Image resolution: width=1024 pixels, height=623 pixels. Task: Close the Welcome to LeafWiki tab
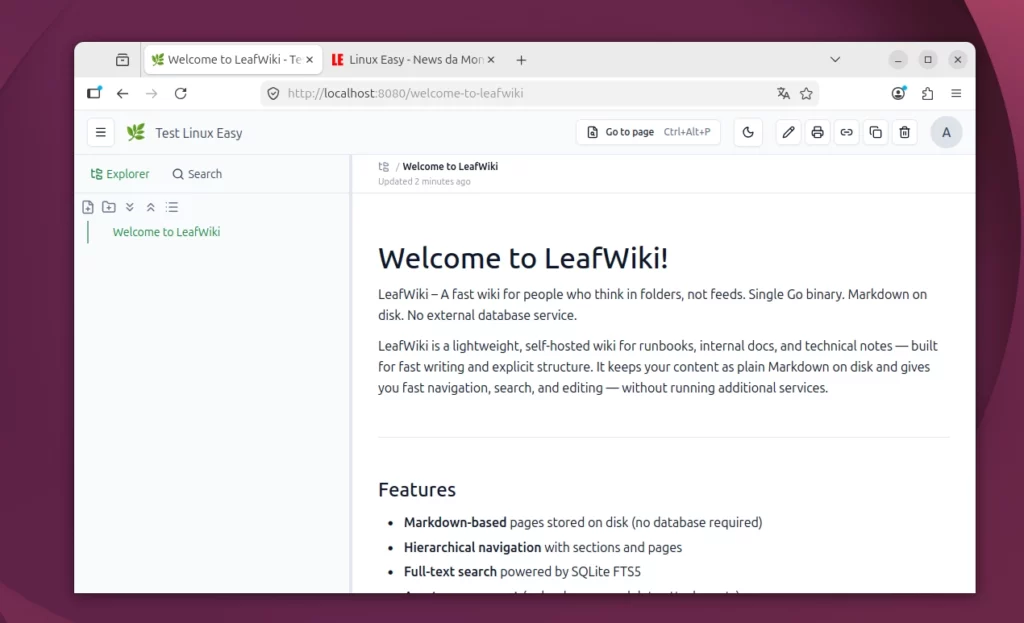(x=310, y=59)
